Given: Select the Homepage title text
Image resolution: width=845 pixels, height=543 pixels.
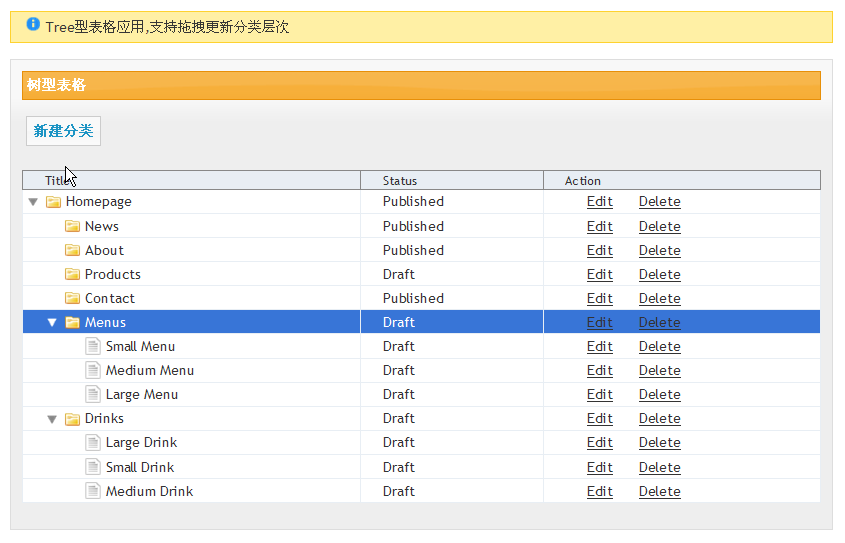Looking at the screenshot, I should [x=99, y=202].
